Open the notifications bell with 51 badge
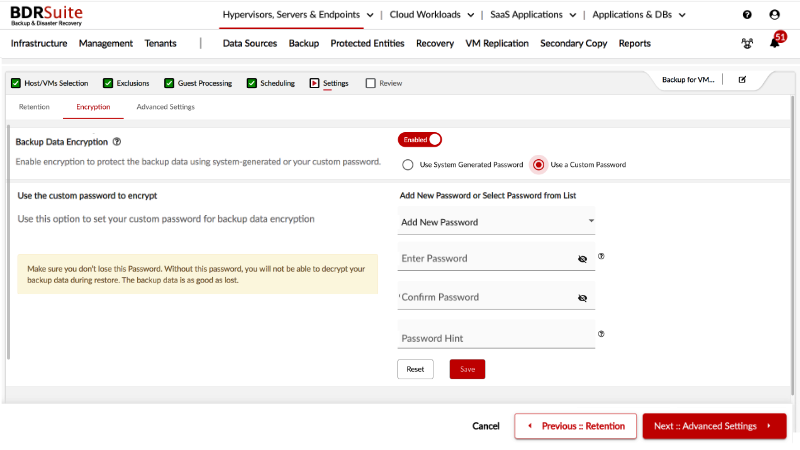The image size is (800, 450). pos(774,43)
